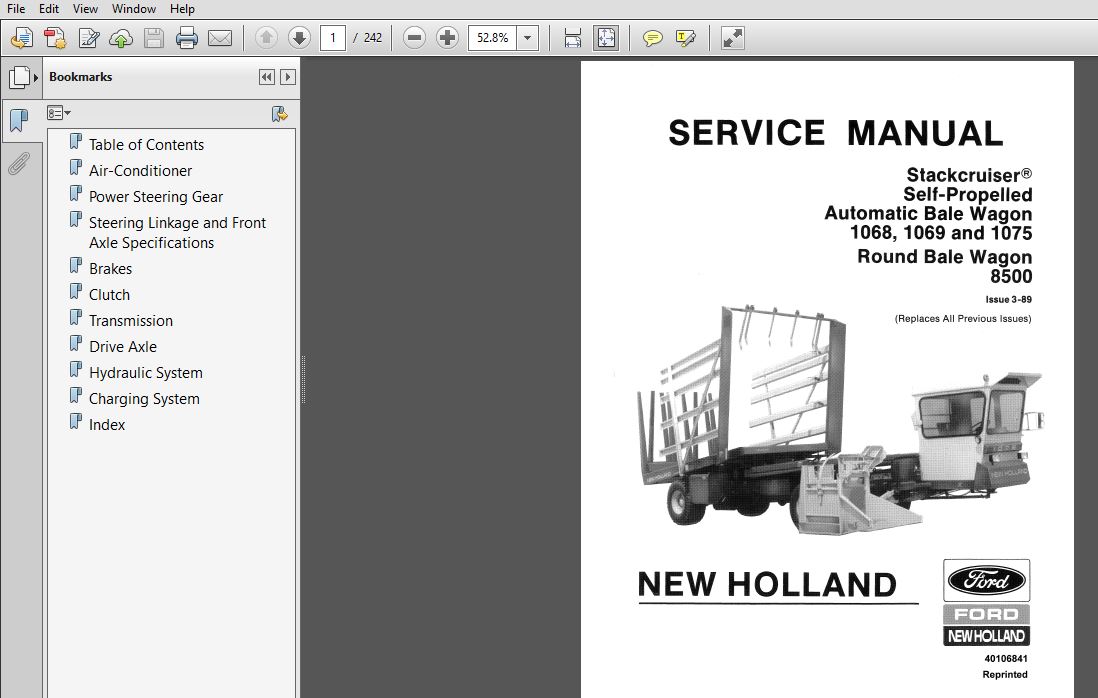This screenshot has height=698, width=1098.
Task: Open the View menu
Action: [x=85, y=8]
